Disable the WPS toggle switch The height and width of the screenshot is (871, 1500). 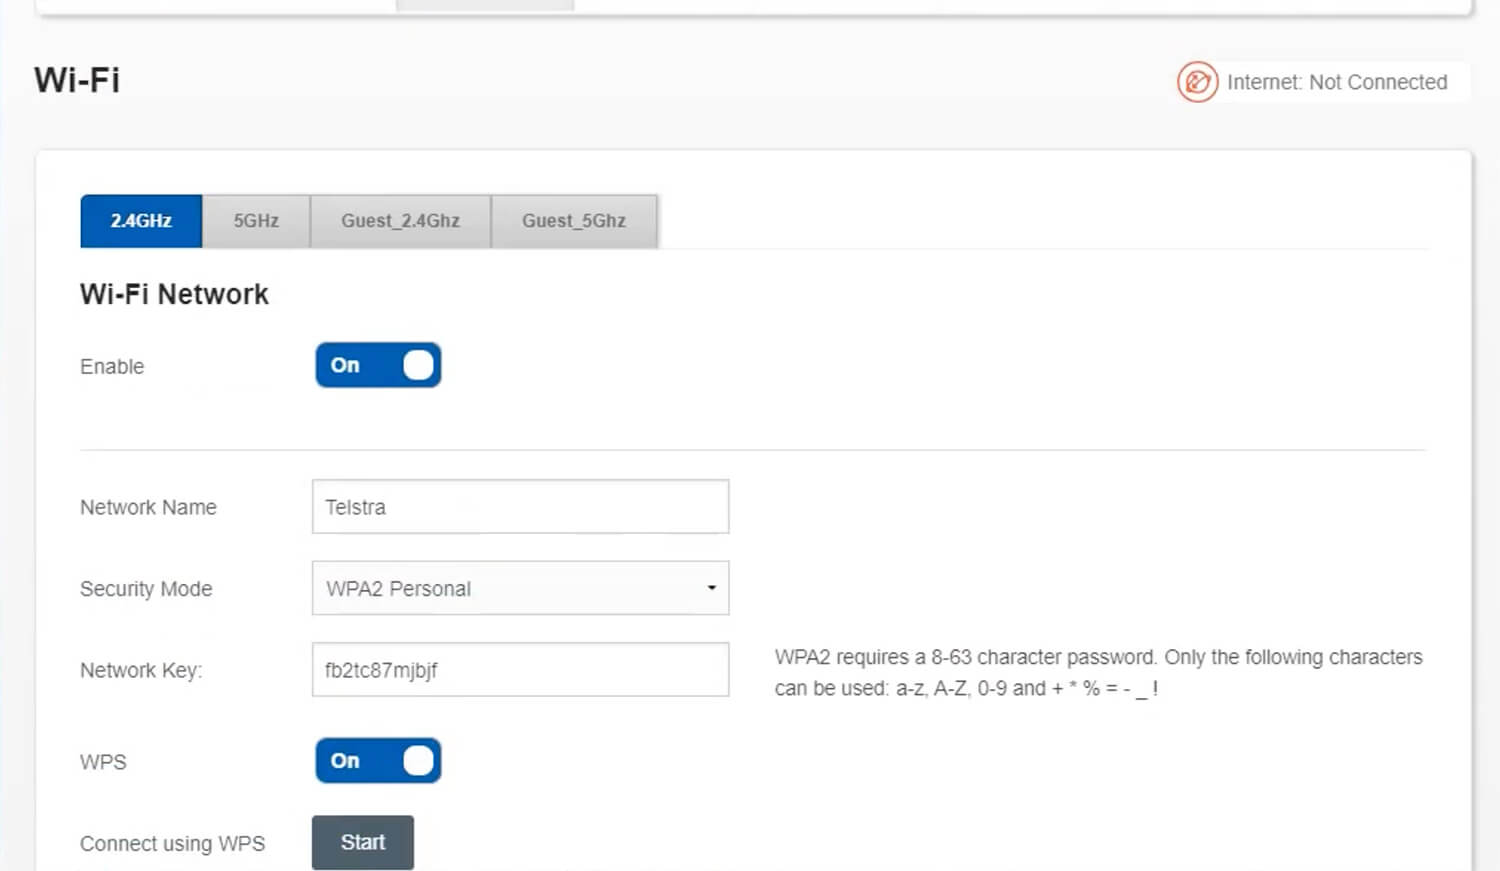378,761
